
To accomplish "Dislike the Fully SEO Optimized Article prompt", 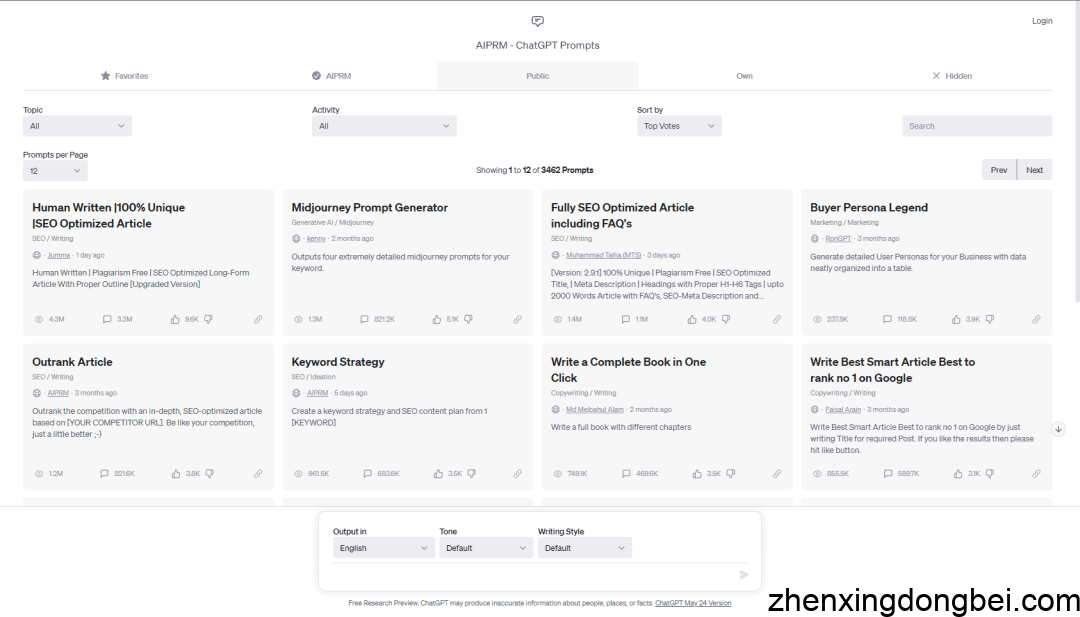I will coord(727,320).
